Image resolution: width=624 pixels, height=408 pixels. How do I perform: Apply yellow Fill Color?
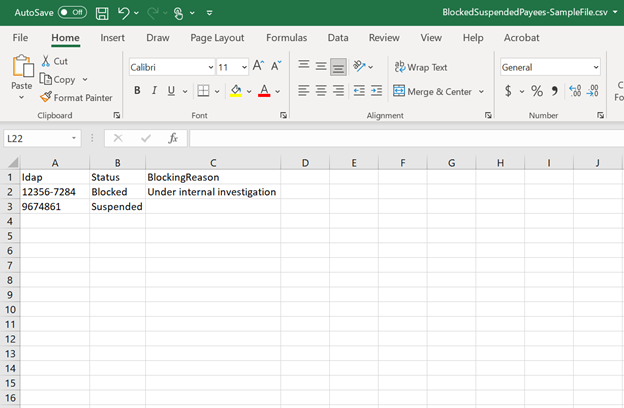click(236, 91)
